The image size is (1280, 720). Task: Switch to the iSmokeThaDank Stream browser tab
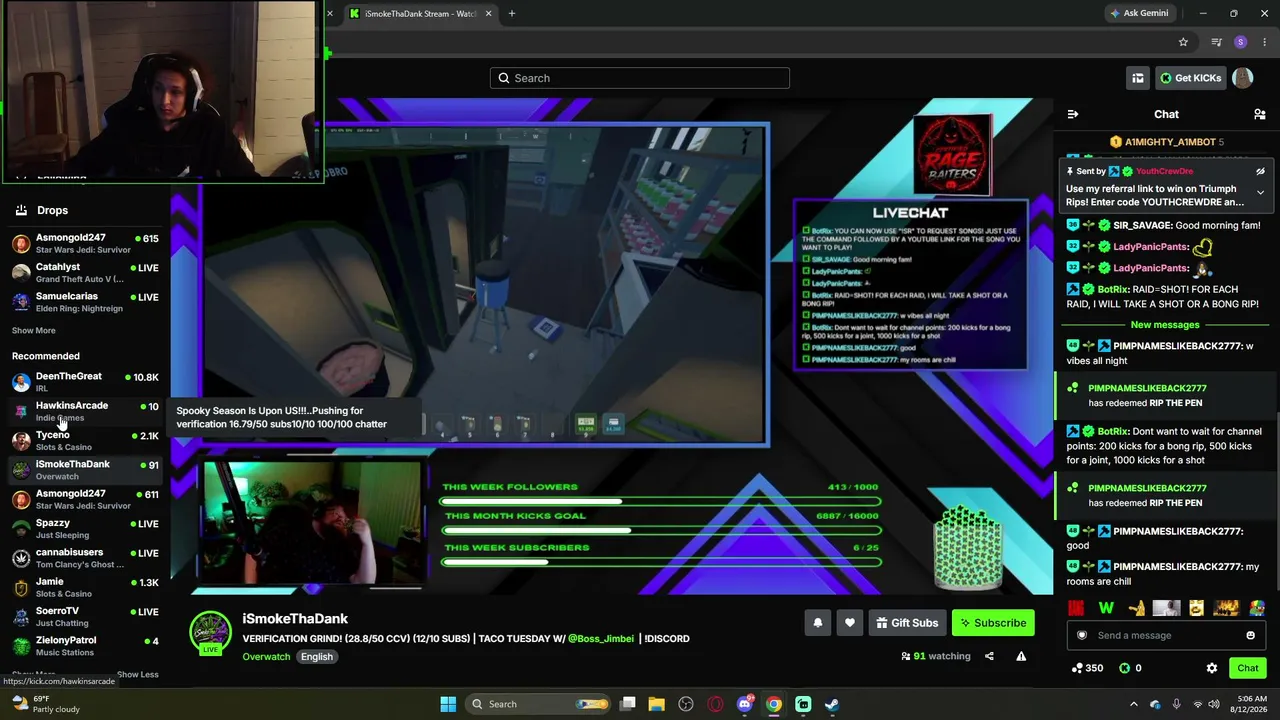tap(420, 14)
